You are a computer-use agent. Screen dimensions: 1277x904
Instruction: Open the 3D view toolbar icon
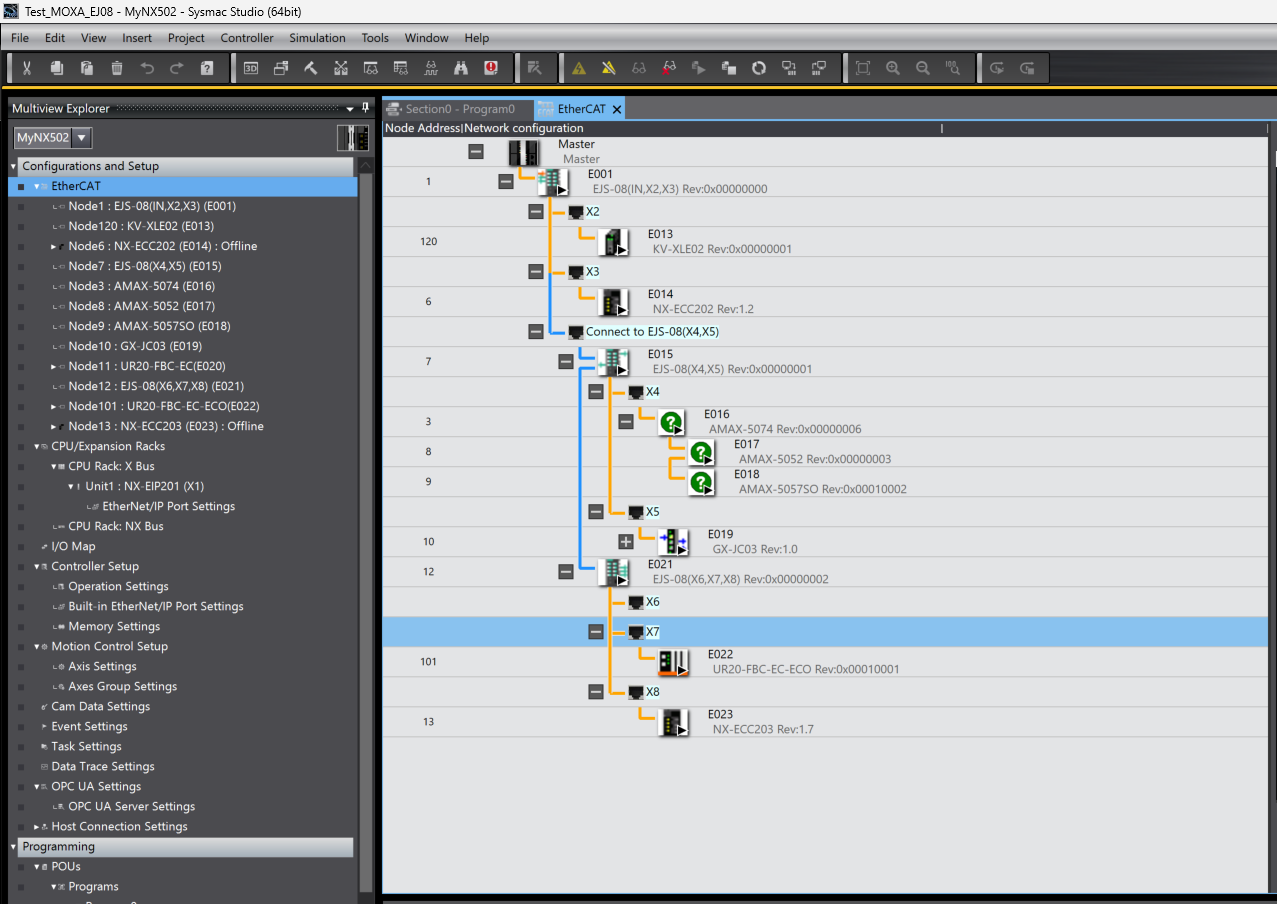pos(251,68)
